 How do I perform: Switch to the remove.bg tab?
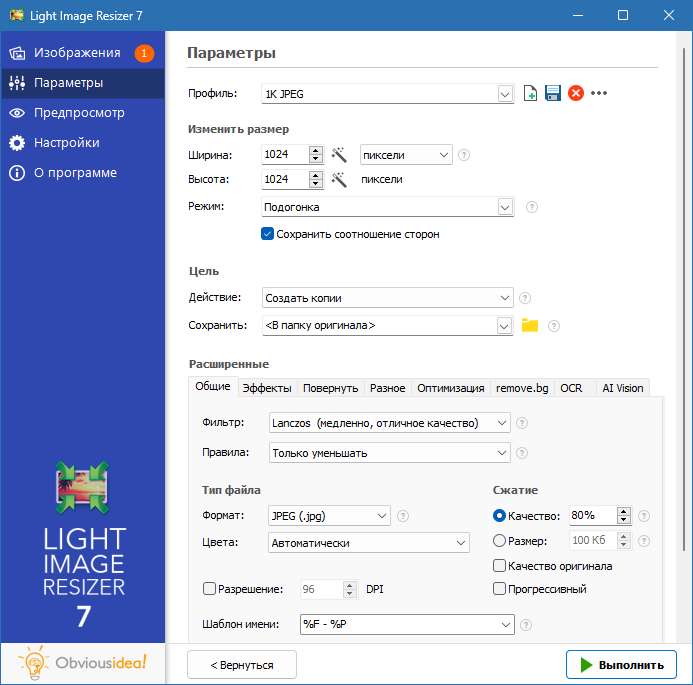522,388
